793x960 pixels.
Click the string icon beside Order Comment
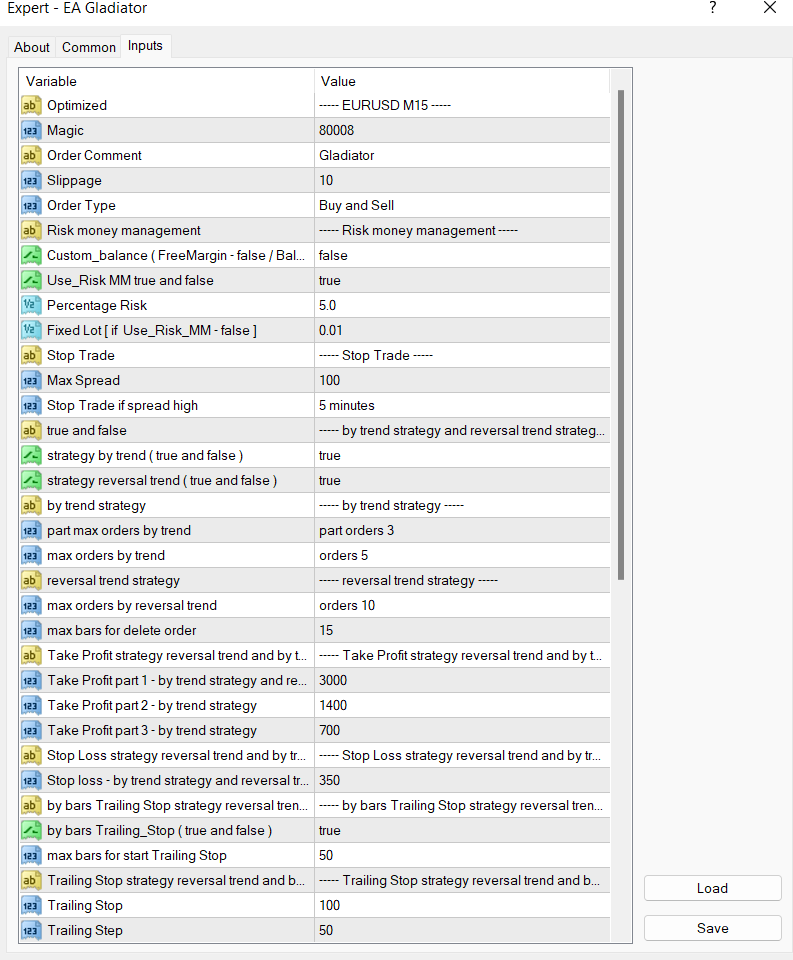(31, 155)
